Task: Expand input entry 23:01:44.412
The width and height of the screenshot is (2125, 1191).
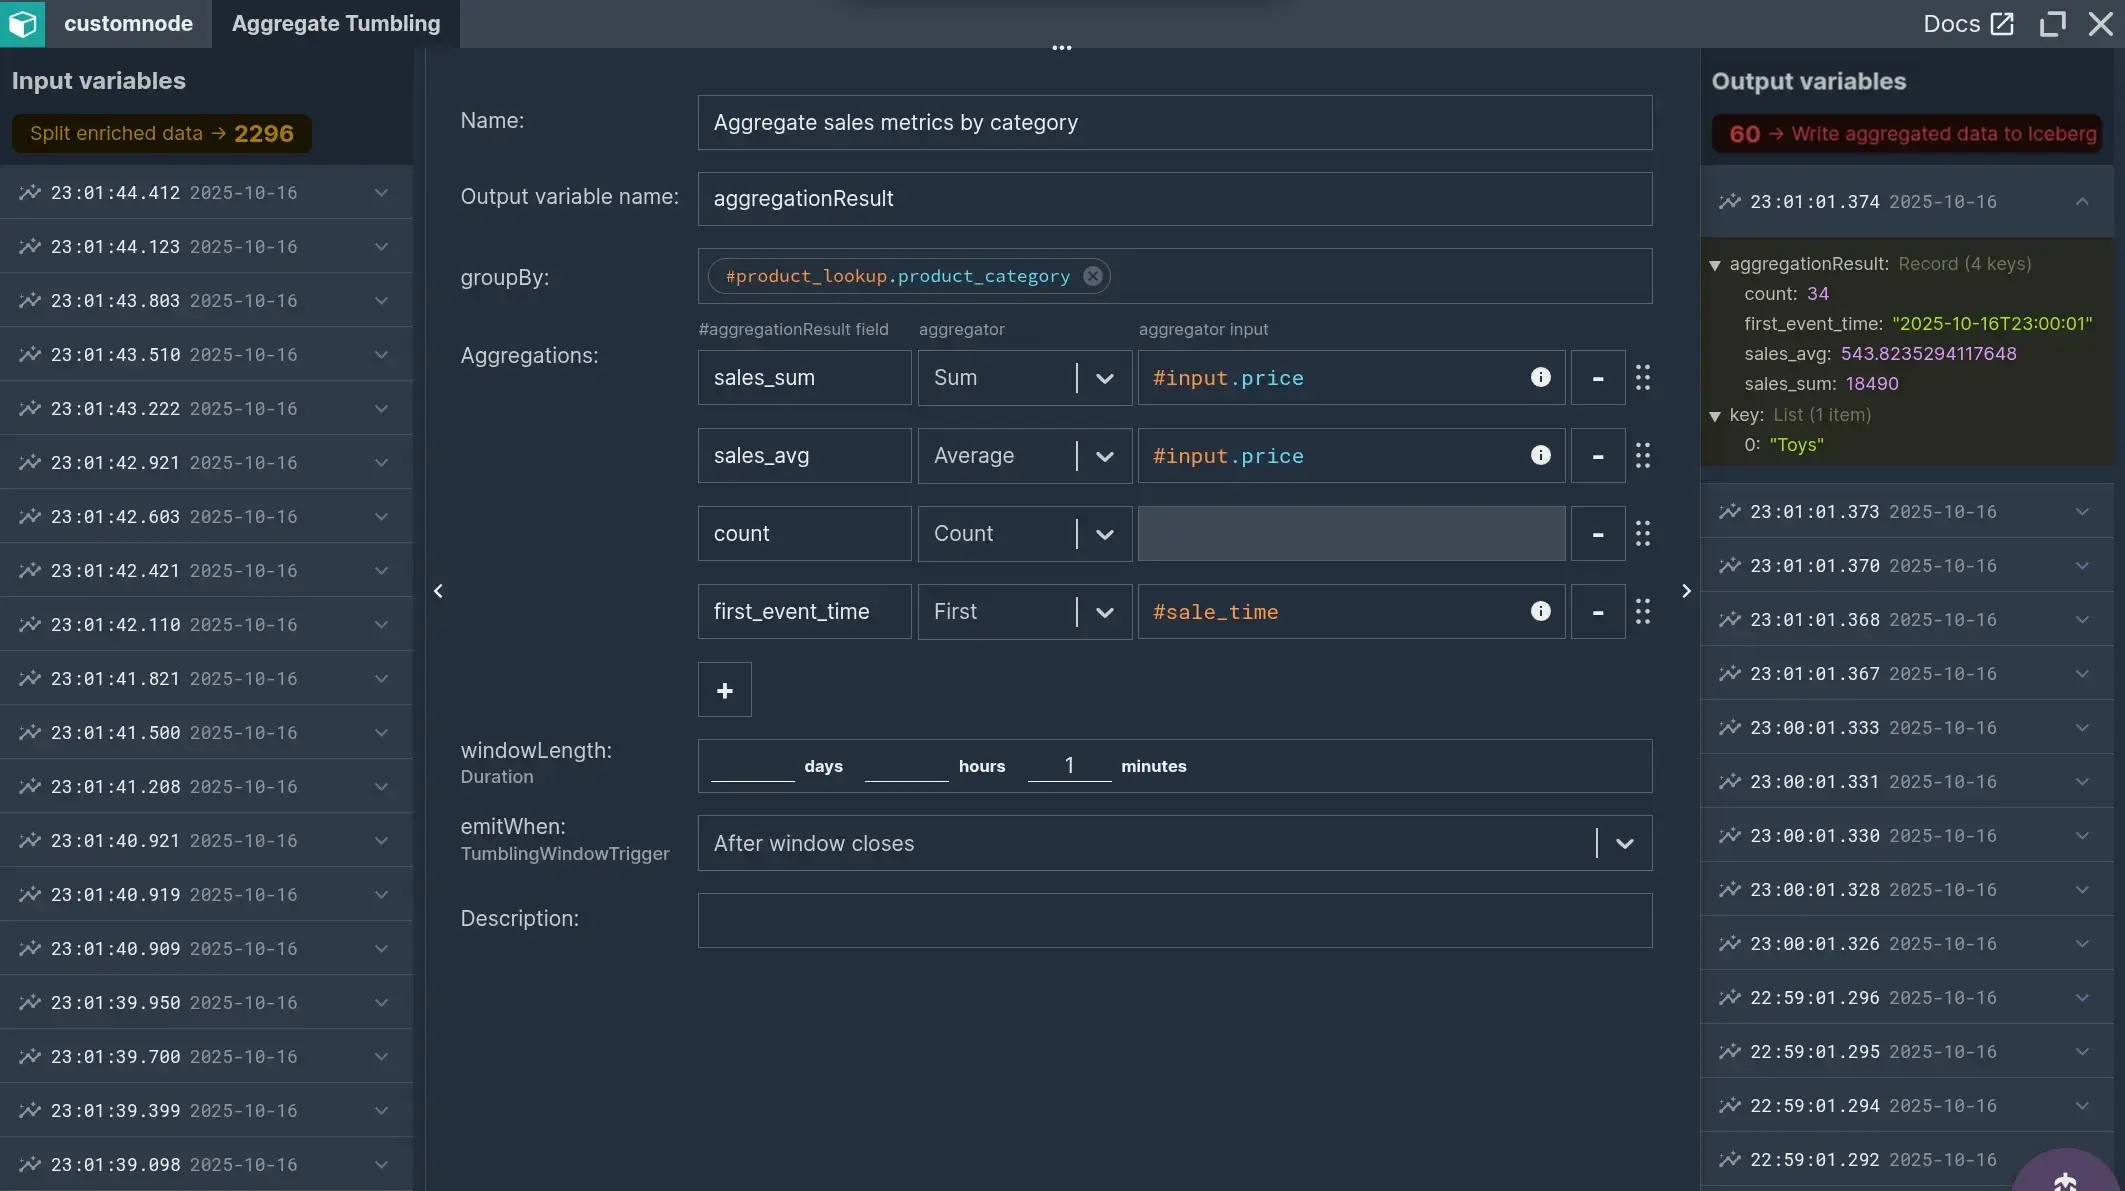Action: (206, 192)
